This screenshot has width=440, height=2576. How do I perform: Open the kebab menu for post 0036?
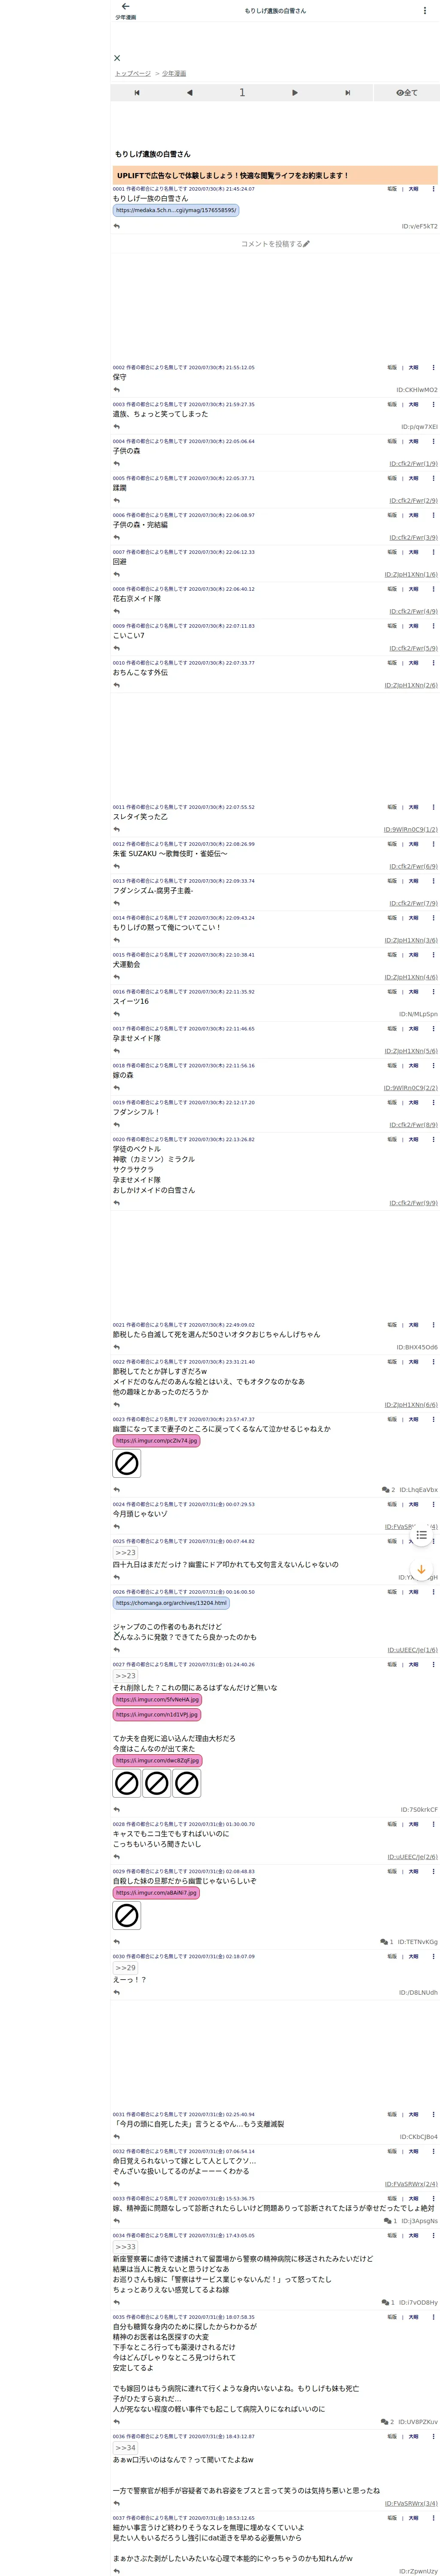click(433, 2437)
